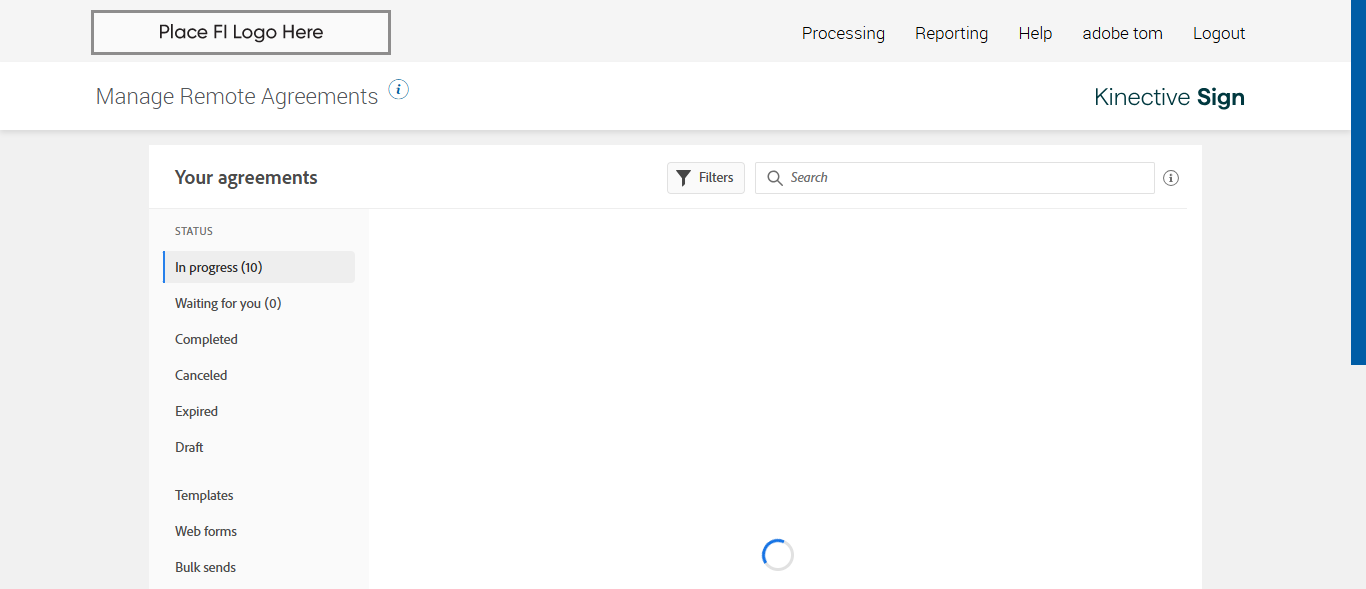The width and height of the screenshot is (1366, 589).
Task: Click Logout in the header
Action: (x=1218, y=33)
